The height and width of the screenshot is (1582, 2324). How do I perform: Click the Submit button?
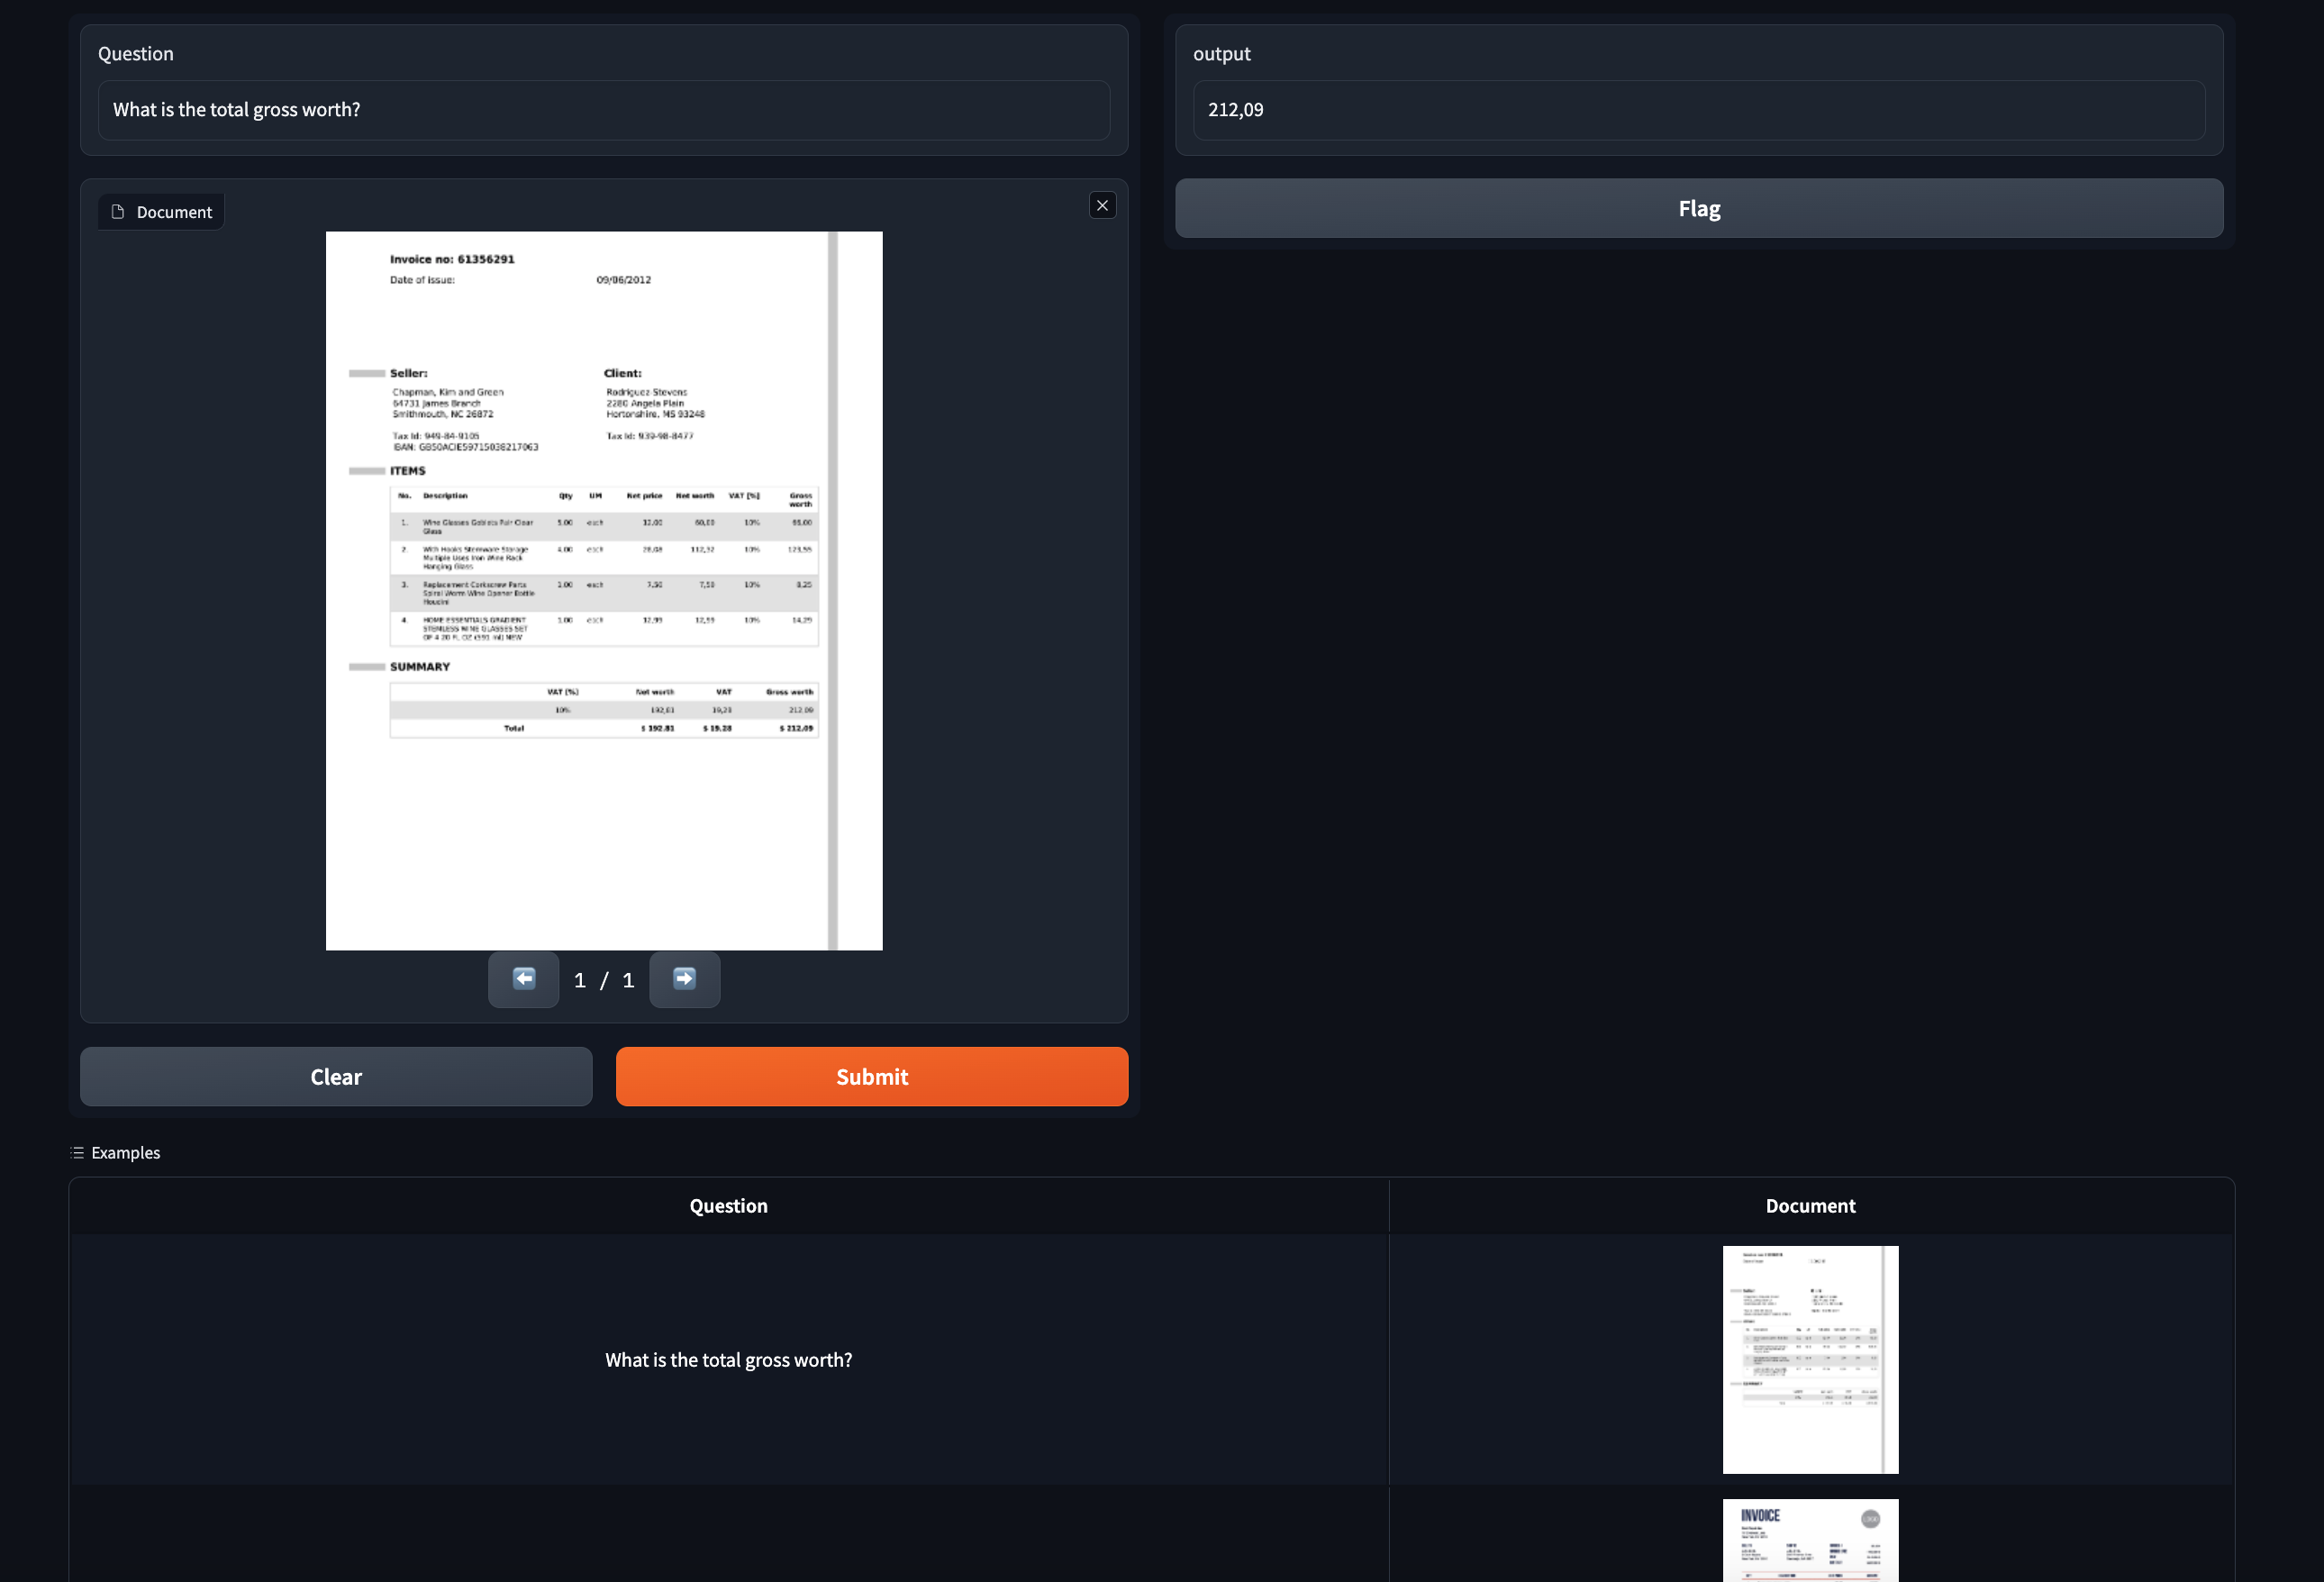(872, 1077)
